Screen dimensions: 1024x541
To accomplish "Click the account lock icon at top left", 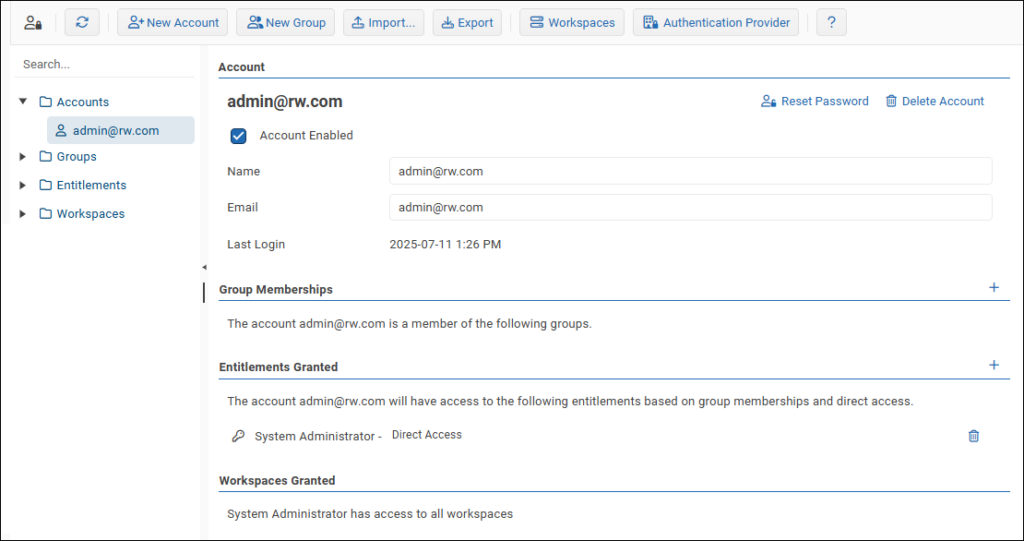I will pos(33,22).
